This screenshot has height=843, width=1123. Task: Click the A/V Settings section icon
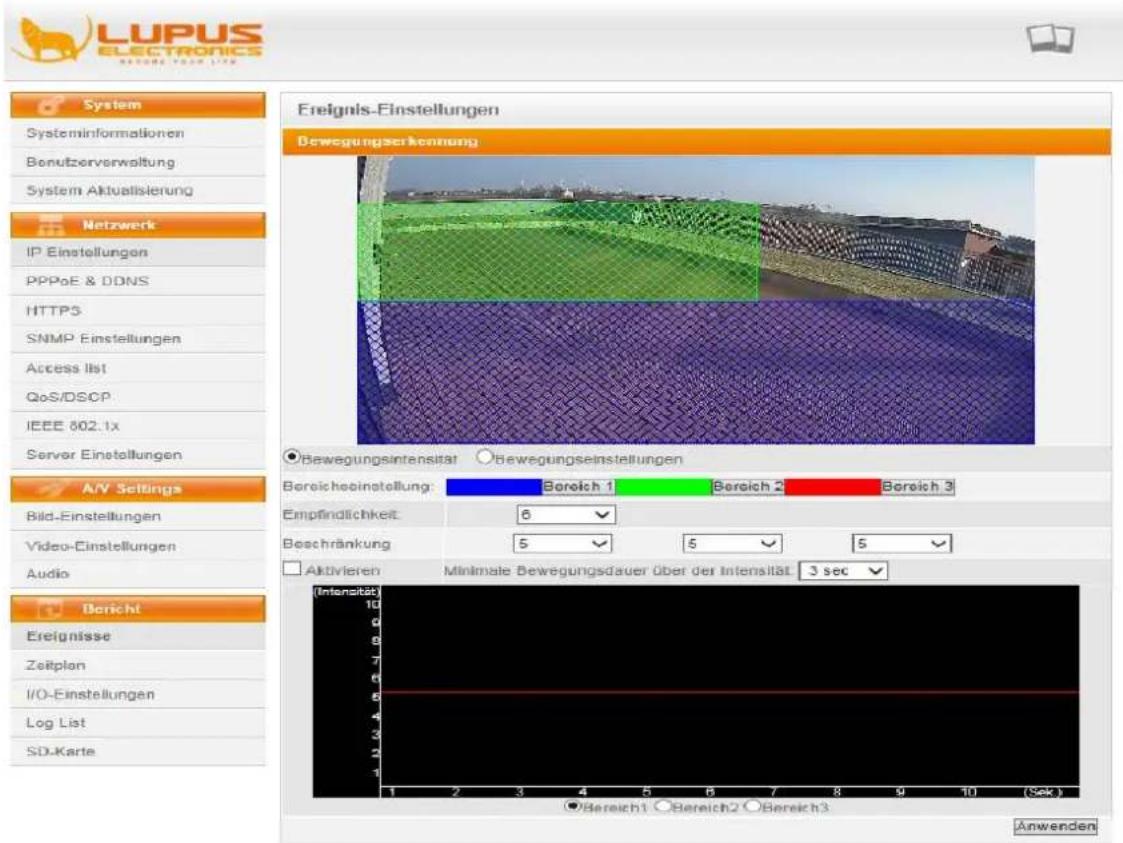[x=52, y=488]
